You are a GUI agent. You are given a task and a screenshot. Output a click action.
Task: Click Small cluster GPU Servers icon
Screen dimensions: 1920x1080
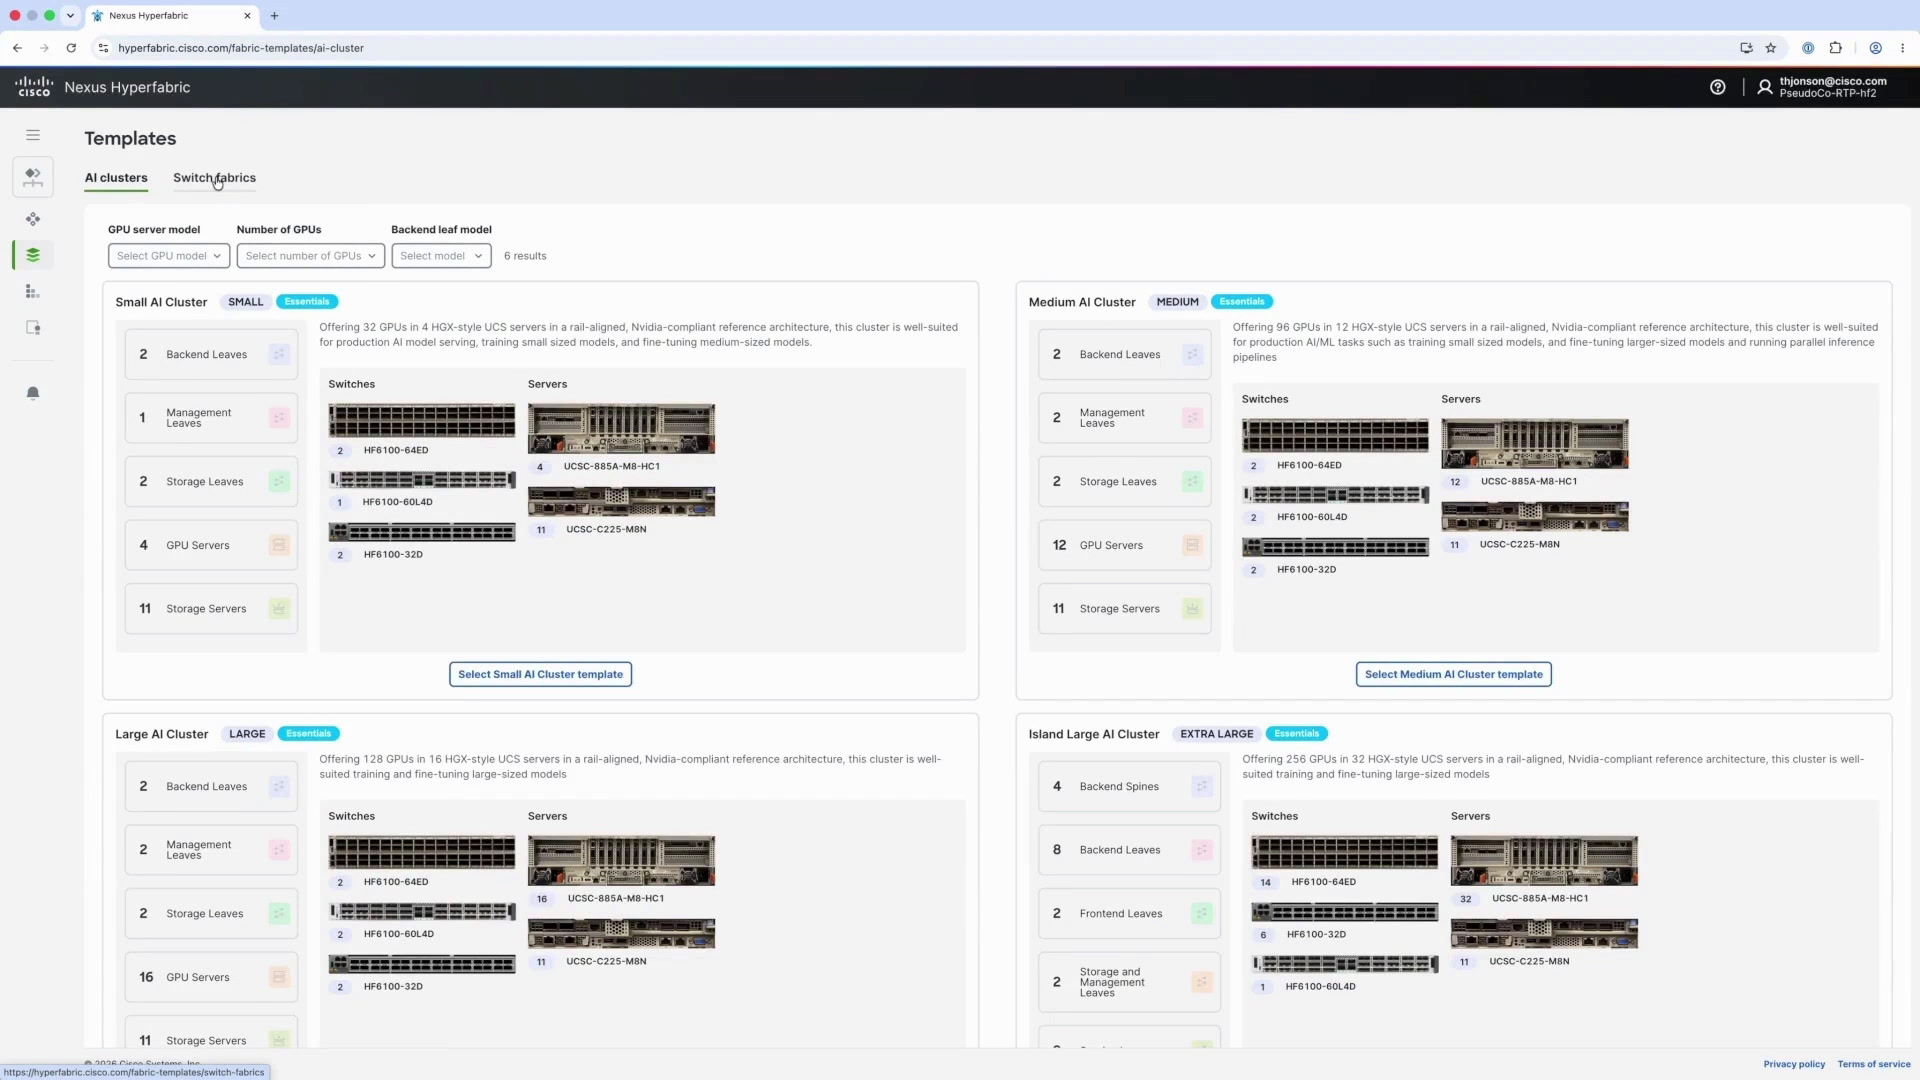click(279, 545)
